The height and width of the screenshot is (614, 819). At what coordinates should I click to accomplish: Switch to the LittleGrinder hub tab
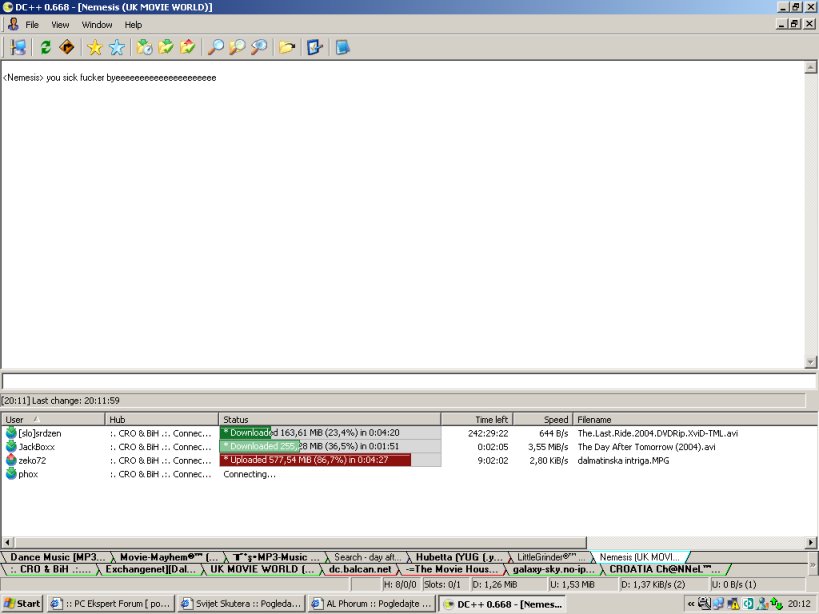pos(547,556)
